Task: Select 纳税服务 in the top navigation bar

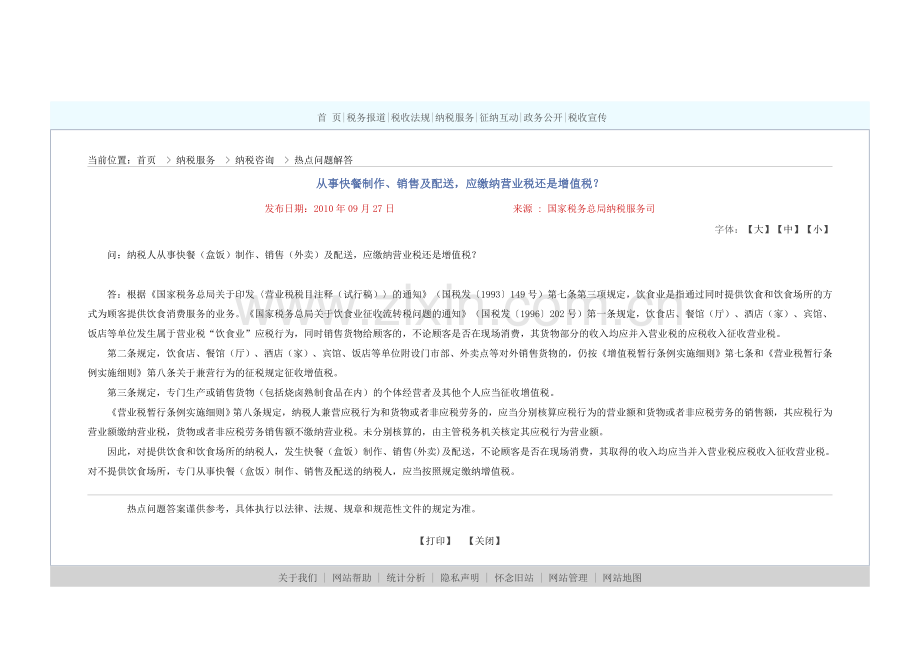Action: [454, 118]
